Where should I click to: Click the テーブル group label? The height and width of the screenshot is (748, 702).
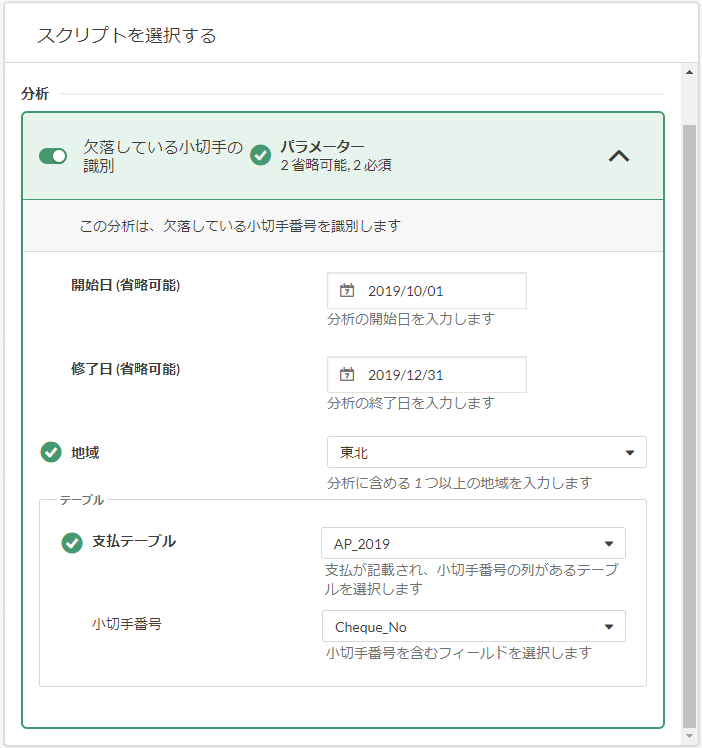pos(82,499)
